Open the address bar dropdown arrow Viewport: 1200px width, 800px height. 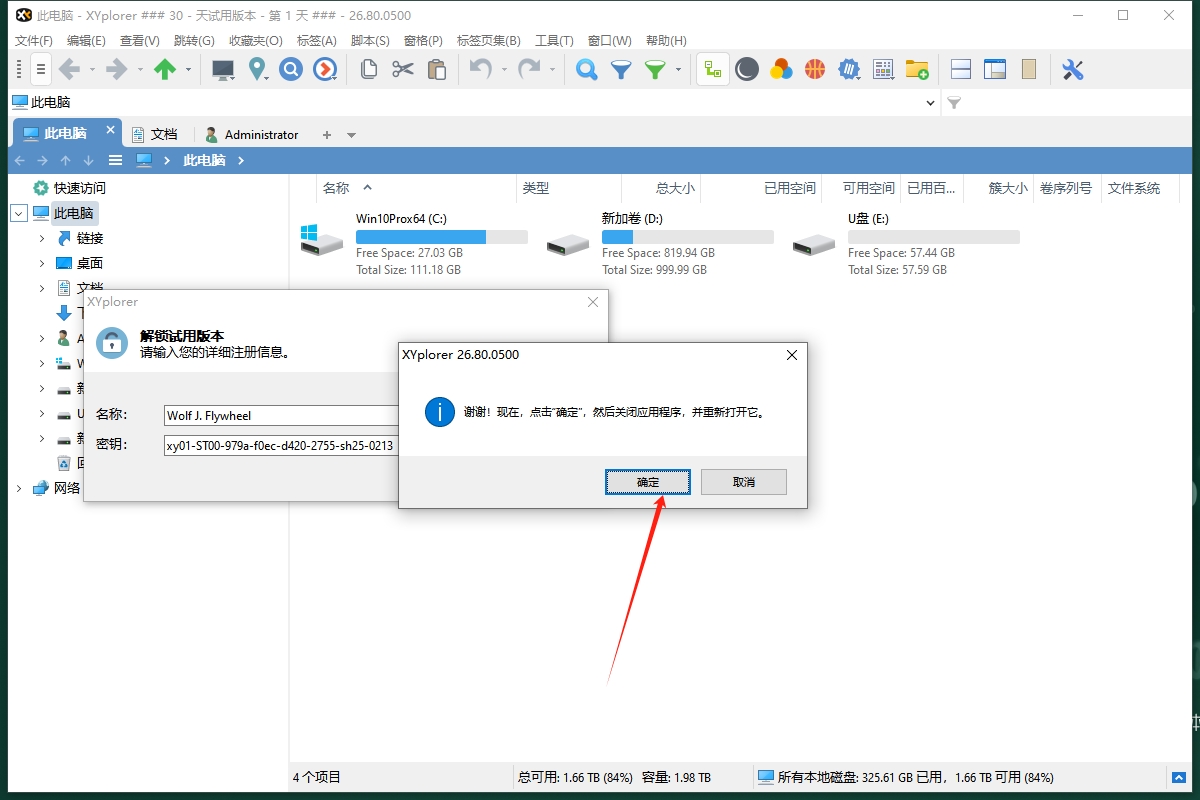pos(930,102)
